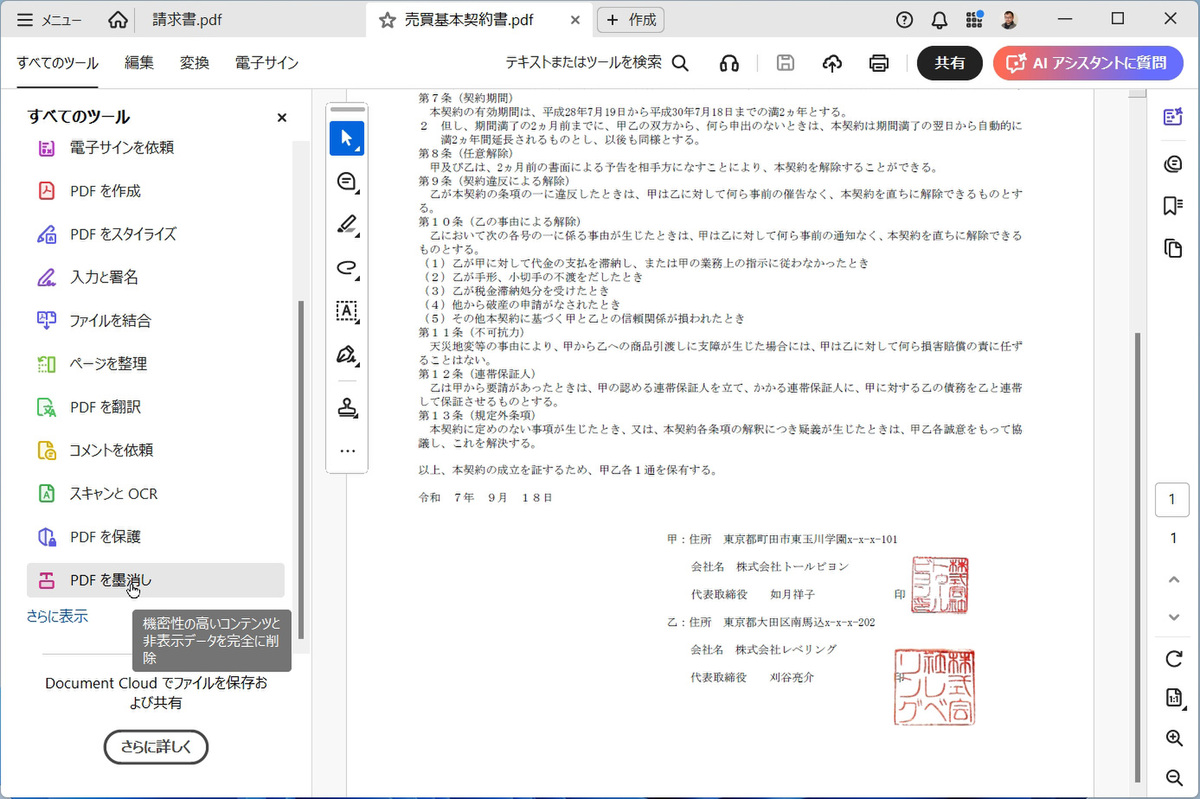Screen dimensions: 1200x799
Task: Select the 編集 menu tab
Action: tap(139, 63)
